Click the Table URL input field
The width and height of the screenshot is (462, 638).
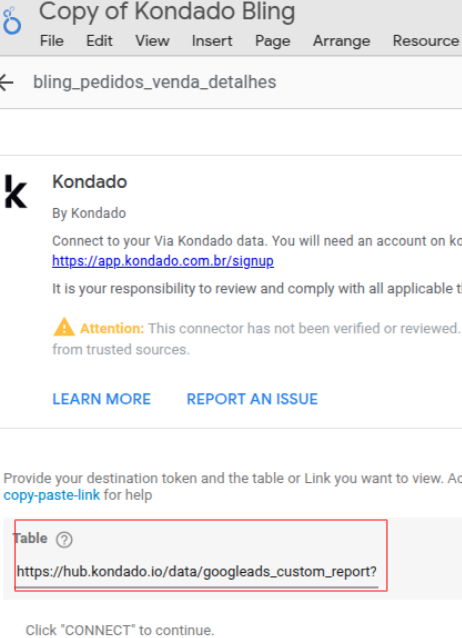pos(197,572)
